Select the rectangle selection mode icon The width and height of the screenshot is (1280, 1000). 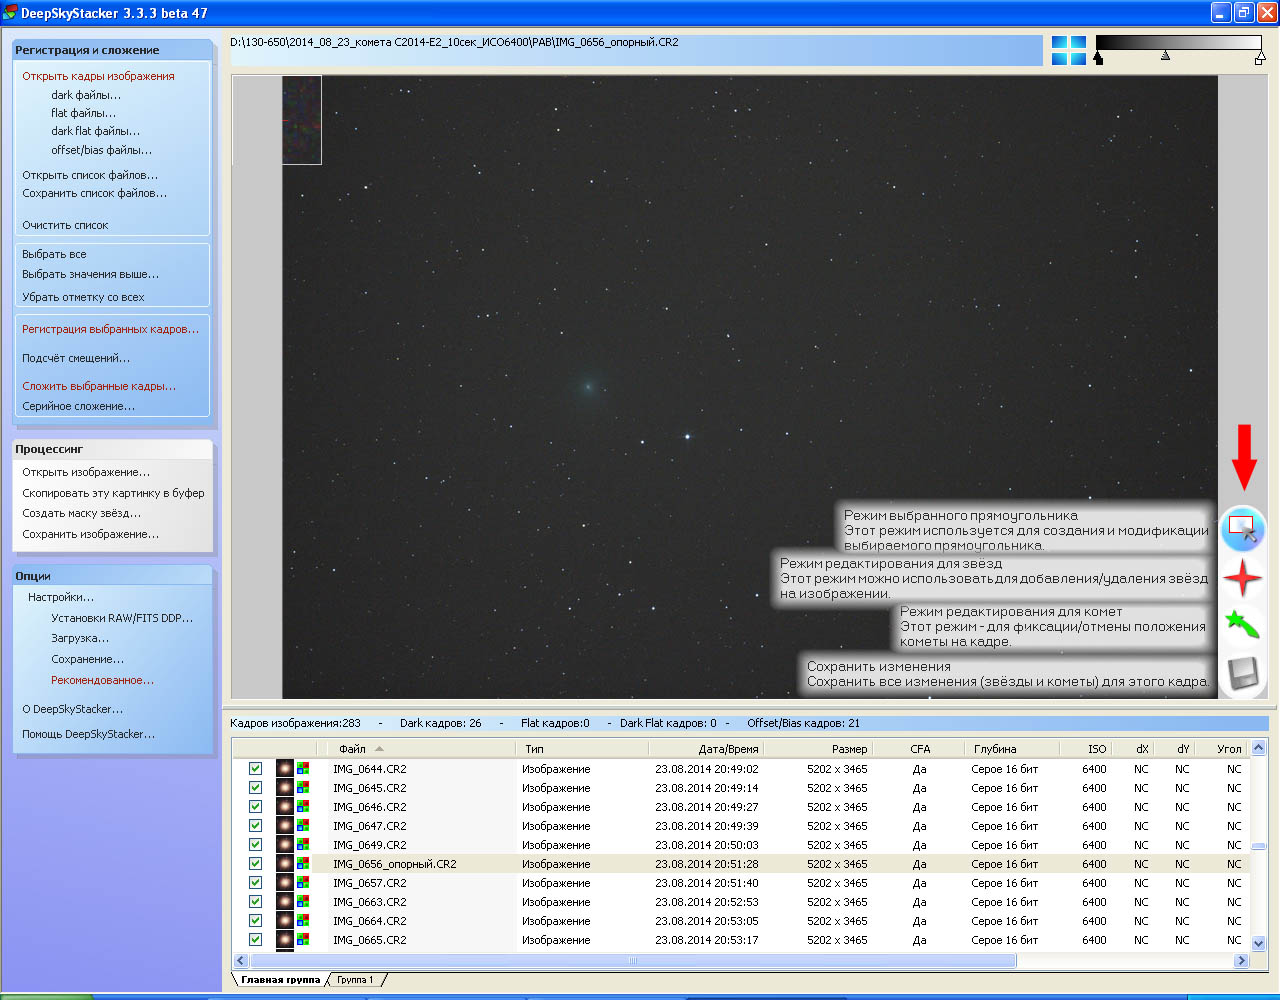click(1242, 528)
